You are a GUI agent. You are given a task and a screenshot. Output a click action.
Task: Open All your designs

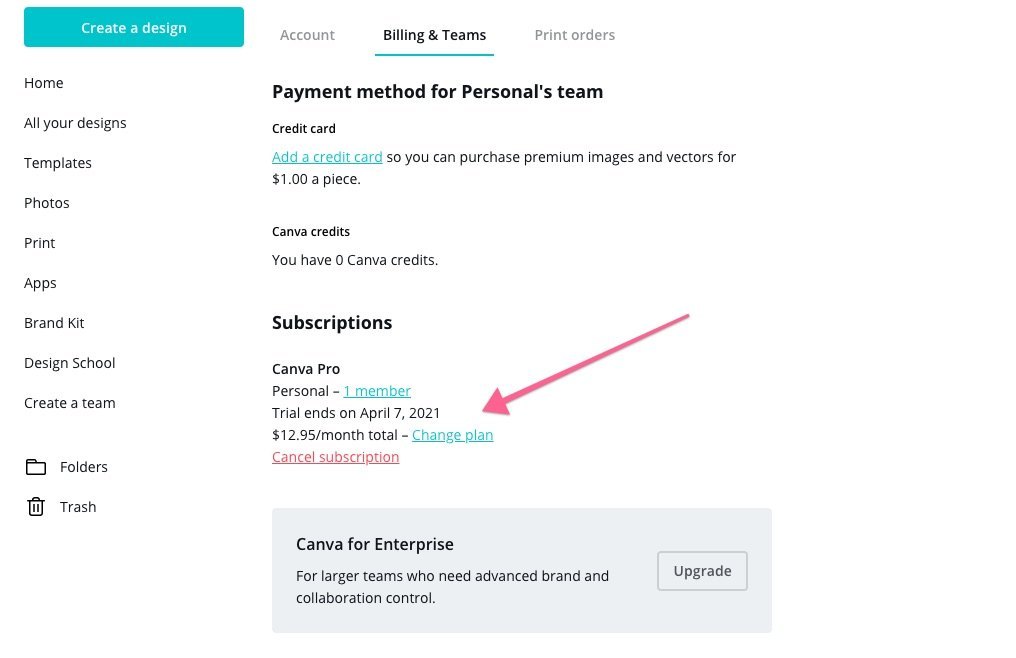(75, 123)
